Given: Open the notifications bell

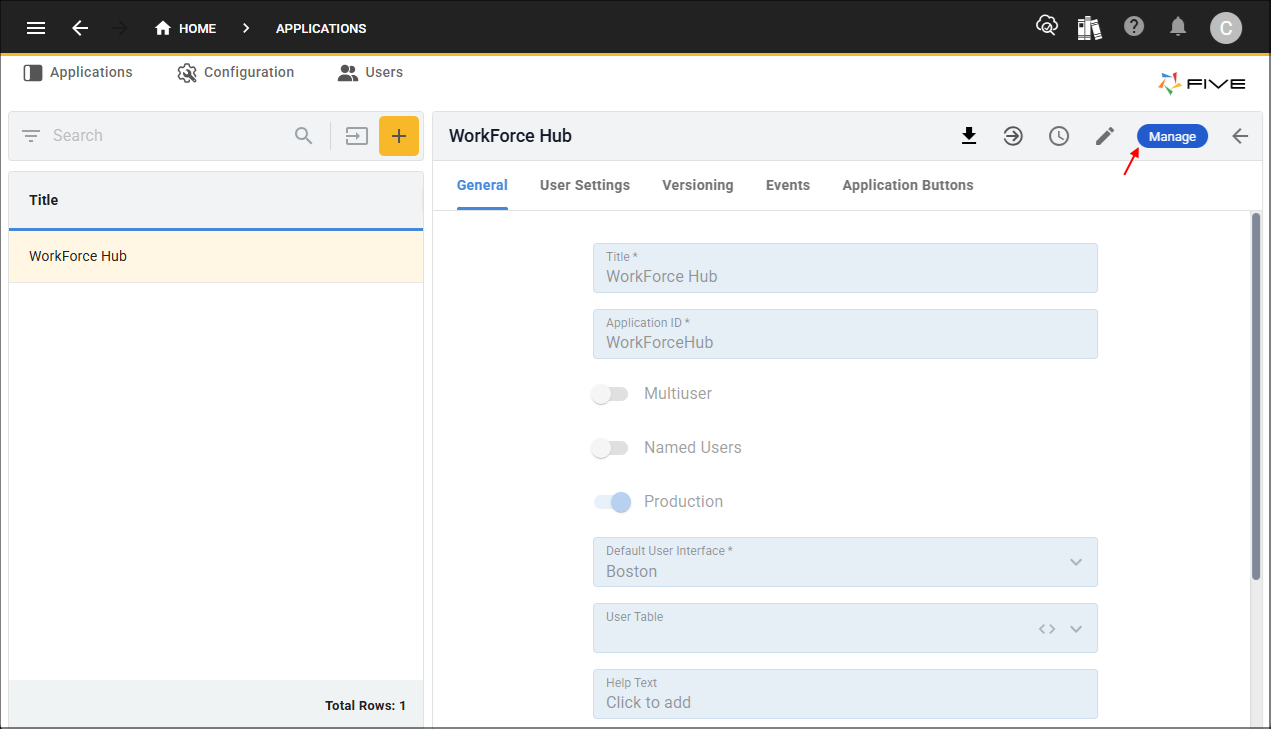Looking at the screenshot, I should [1178, 27].
